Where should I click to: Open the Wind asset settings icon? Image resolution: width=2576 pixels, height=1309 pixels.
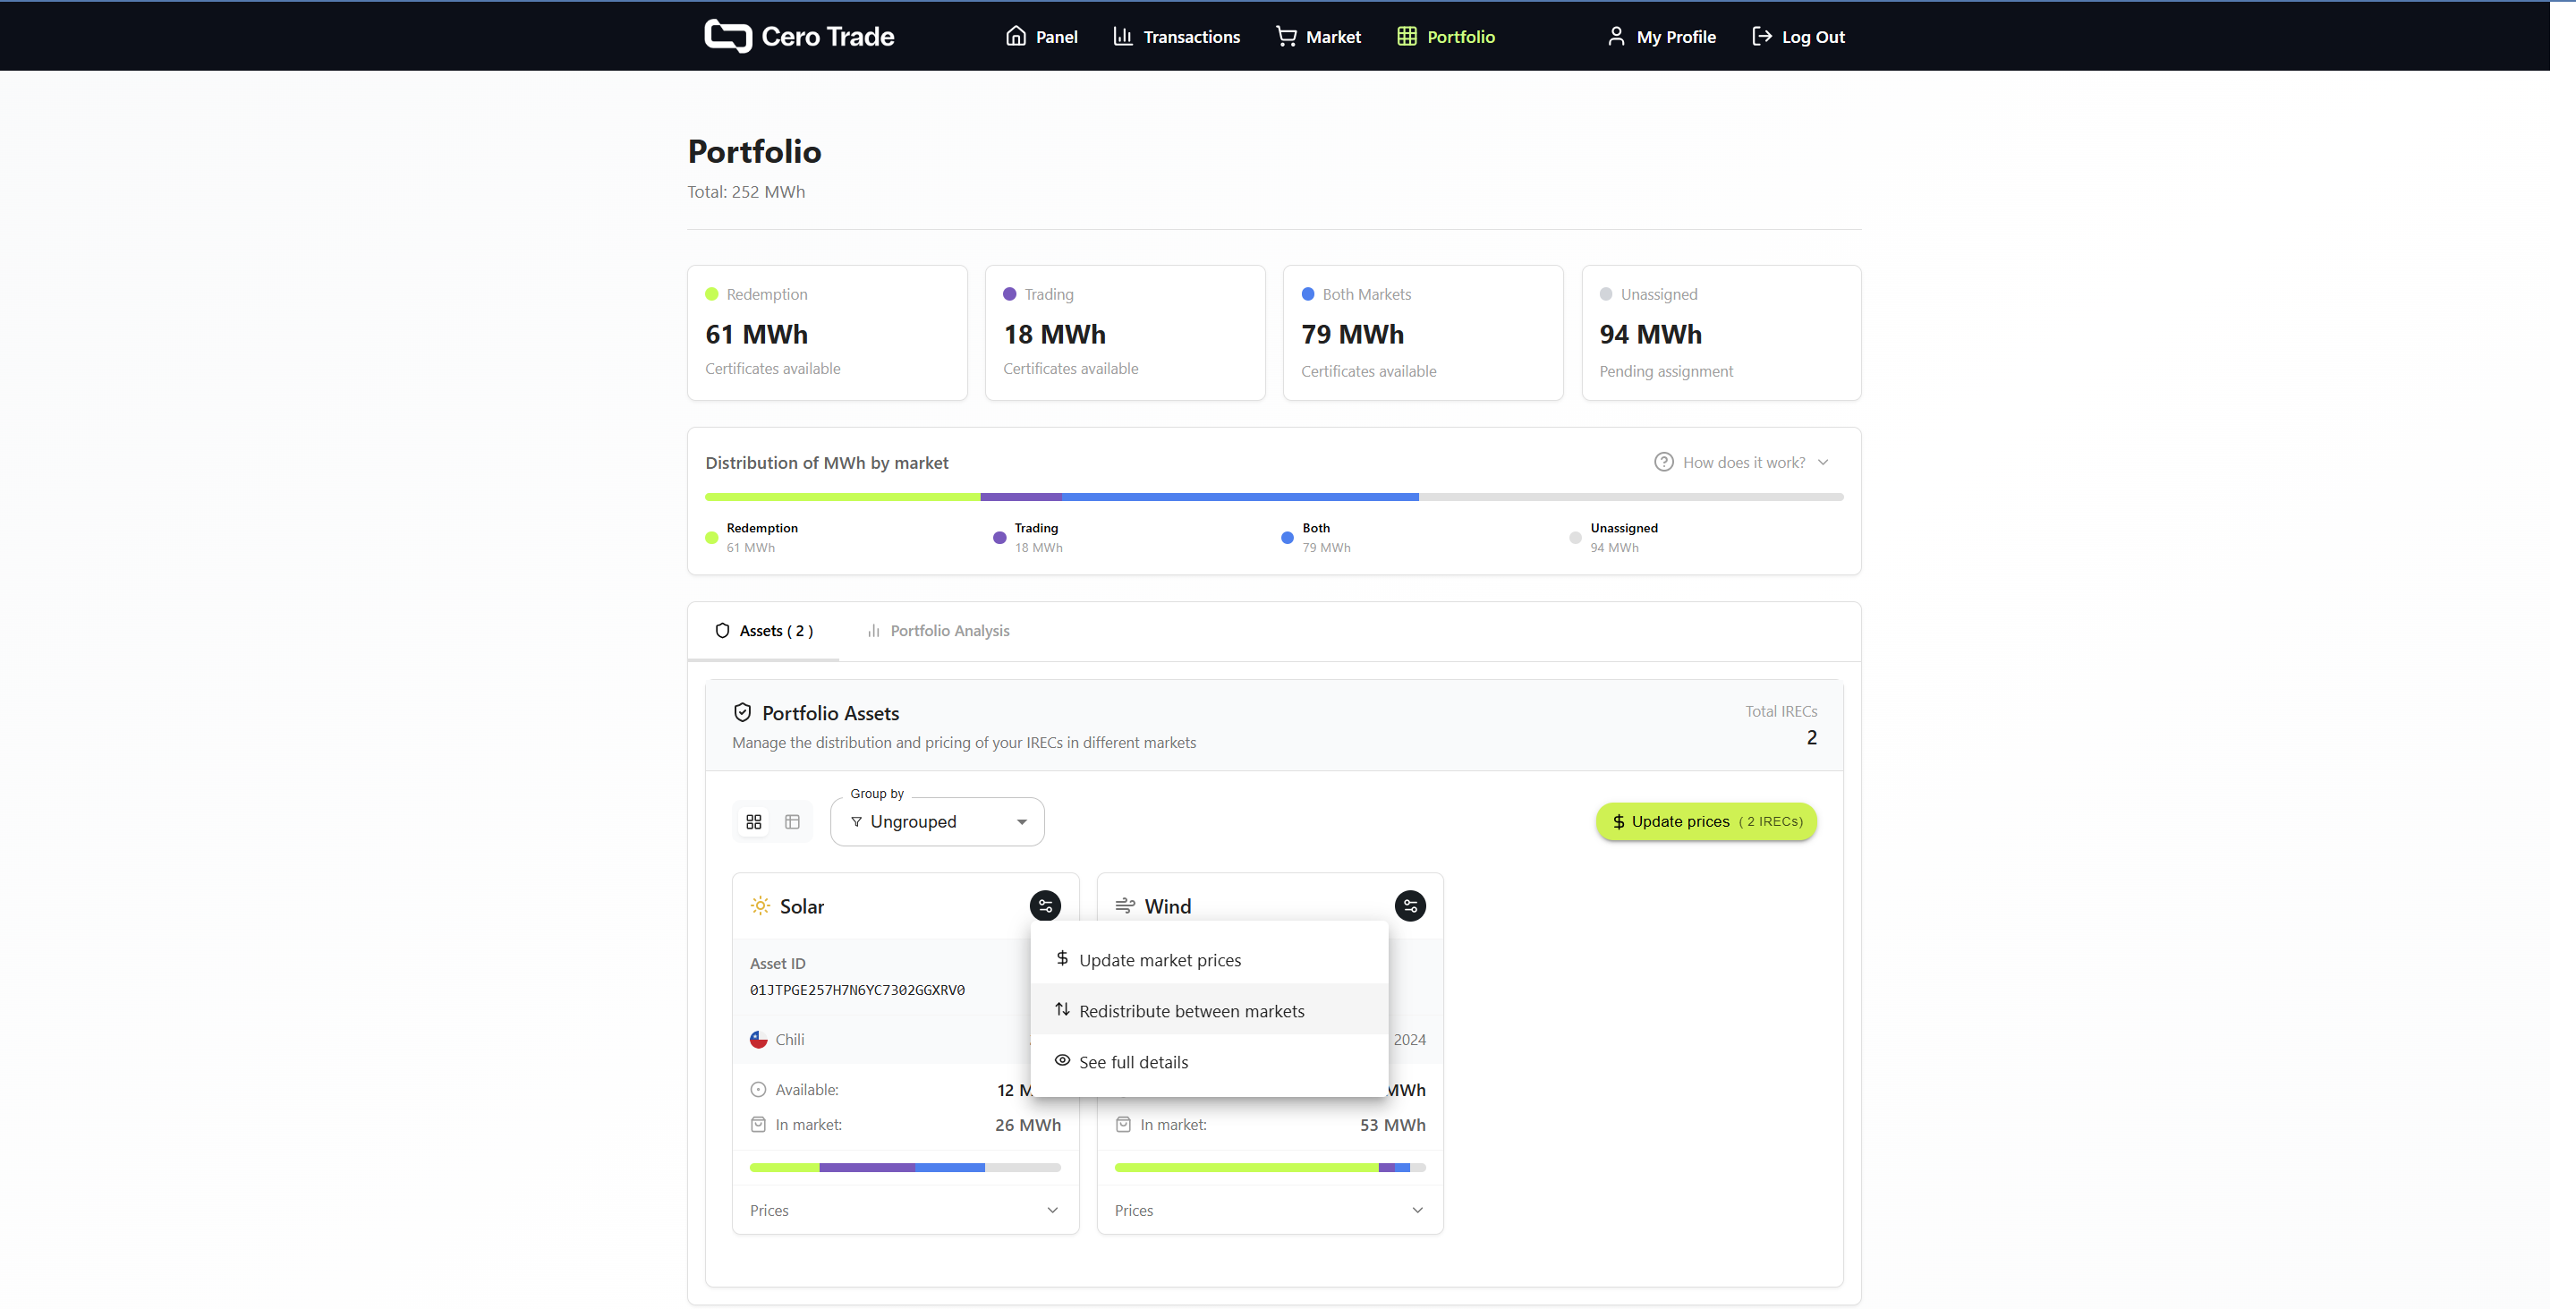[x=1410, y=905]
